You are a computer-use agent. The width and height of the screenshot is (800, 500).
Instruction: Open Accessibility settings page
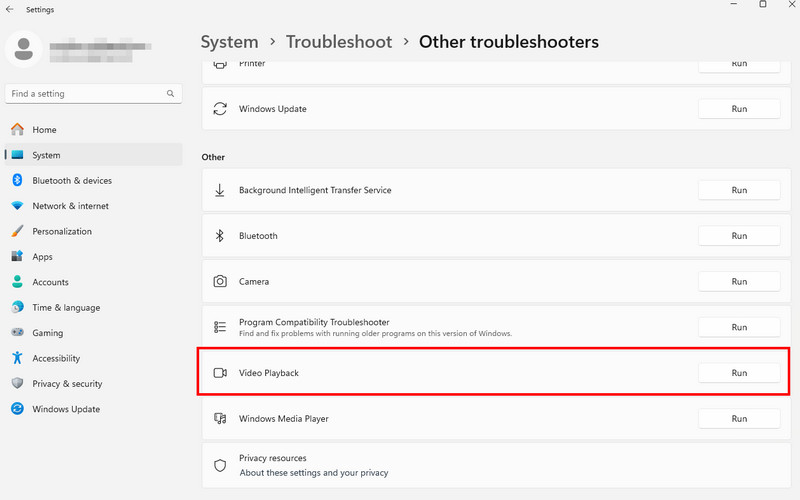pyautogui.click(x=56, y=359)
